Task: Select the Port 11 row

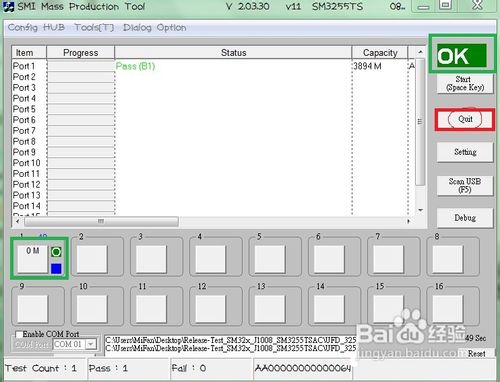Action: click(213, 174)
